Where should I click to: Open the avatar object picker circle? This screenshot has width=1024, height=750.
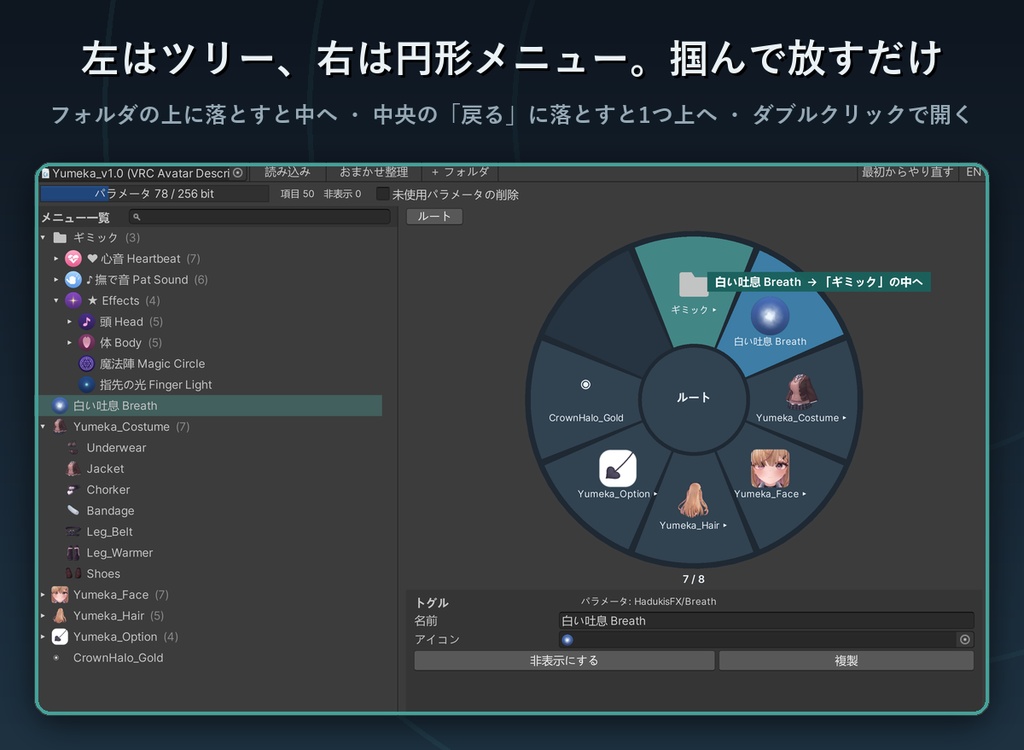[238, 173]
